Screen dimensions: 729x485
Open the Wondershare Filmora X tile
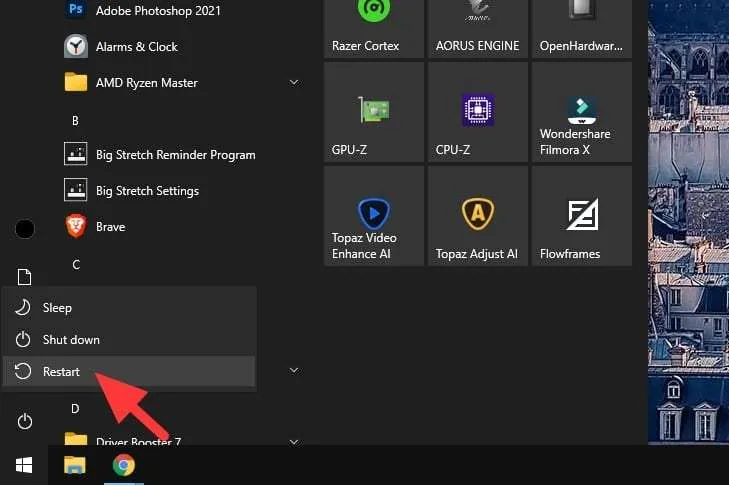coord(582,112)
